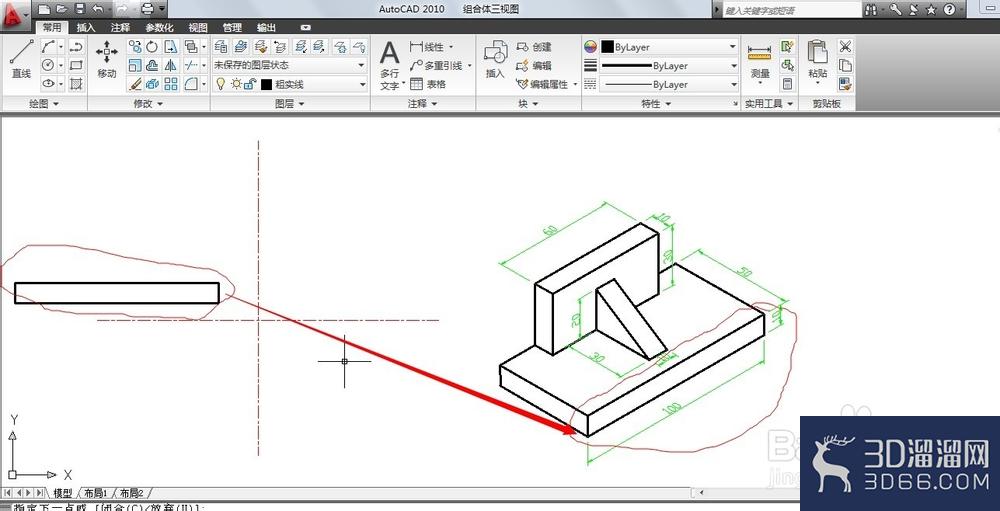1000x511 pixels.
Task: Switch to the 参数化 ribbon tab
Action: click(159, 27)
